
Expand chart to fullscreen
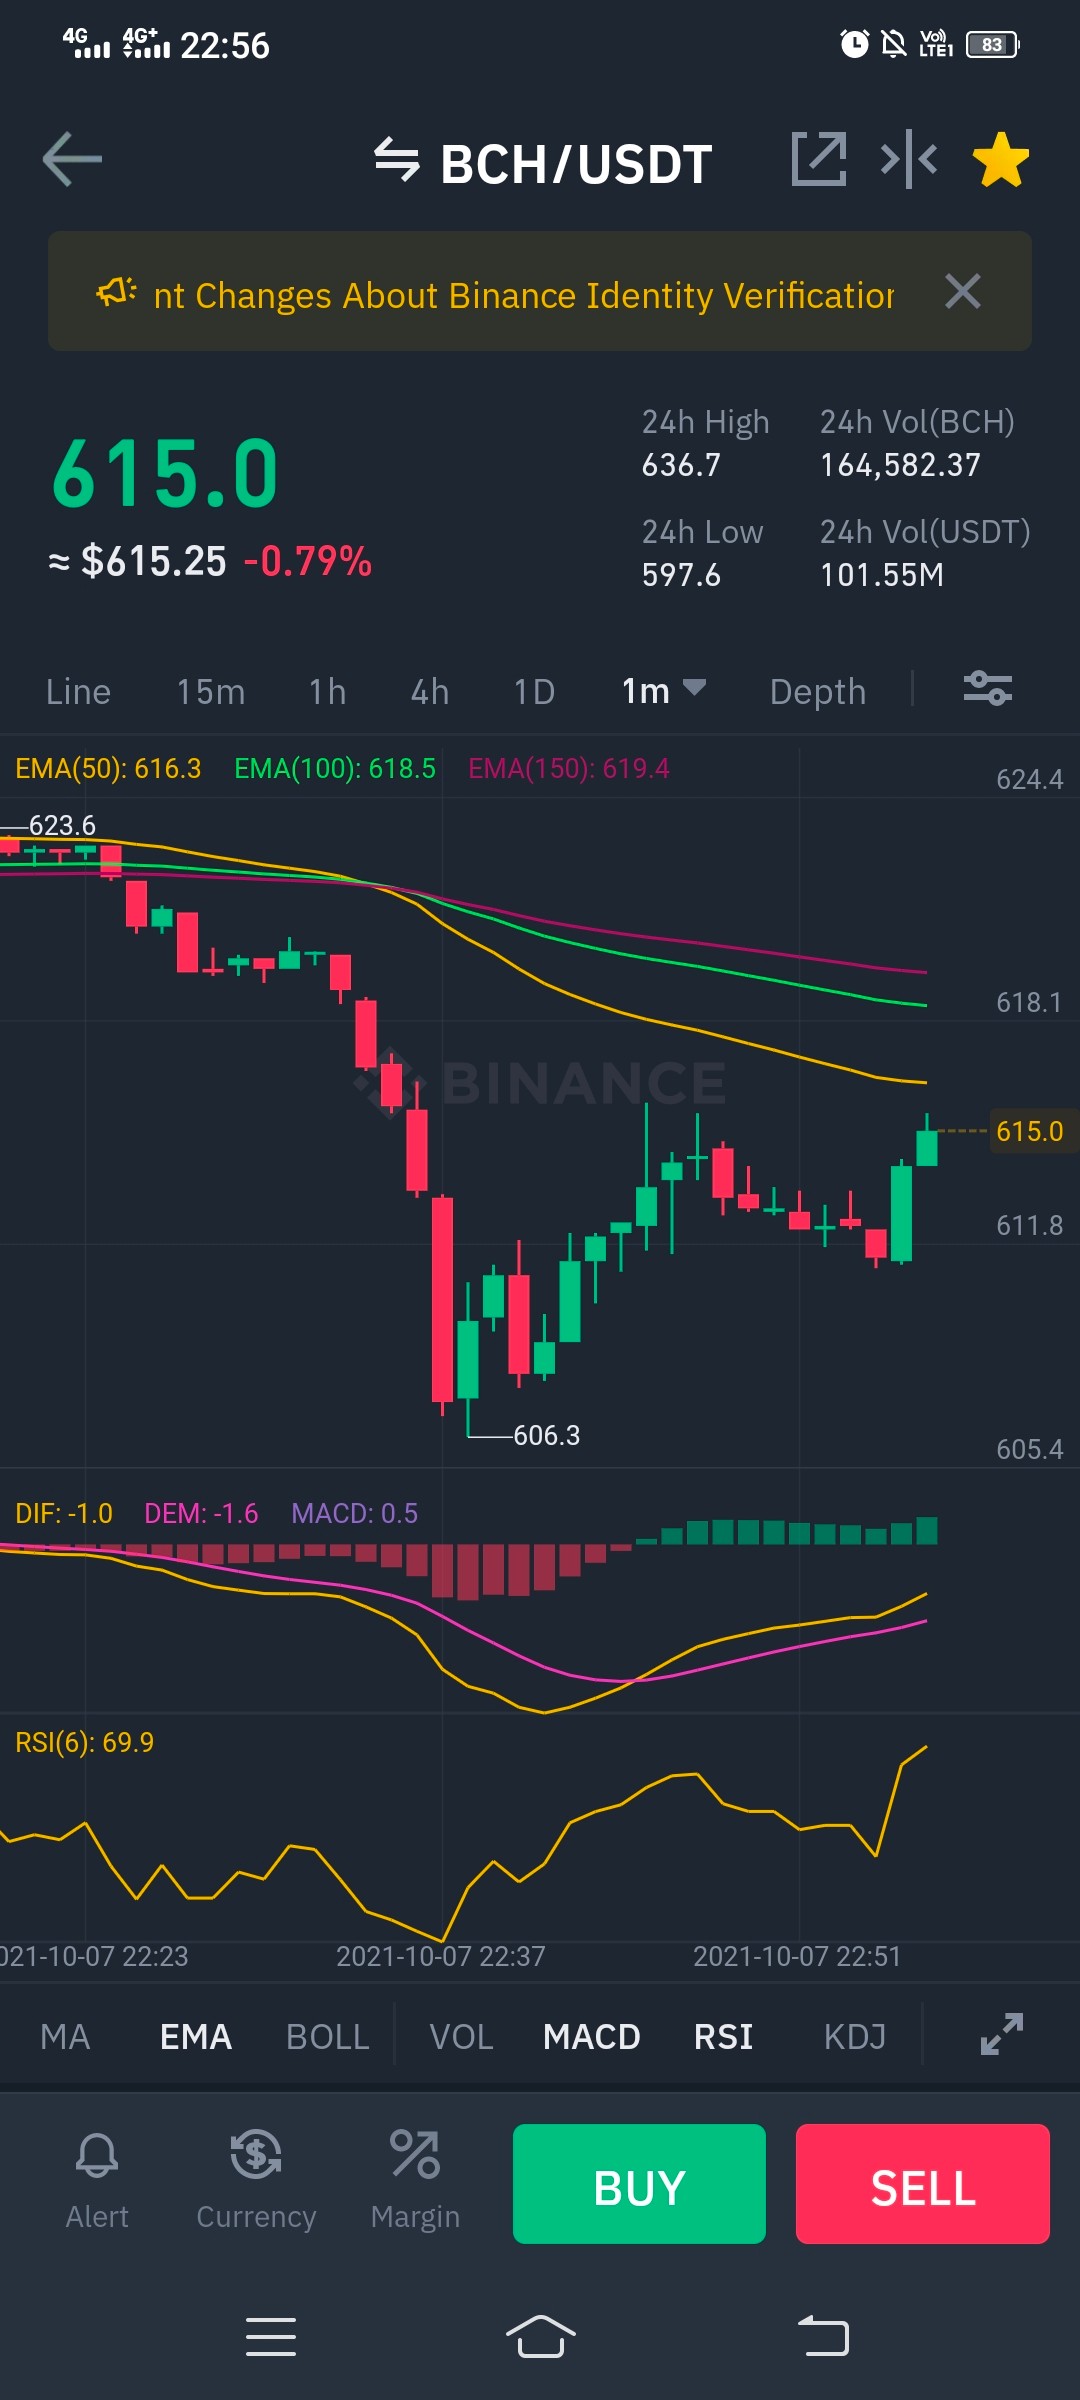coord(1002,2034)
